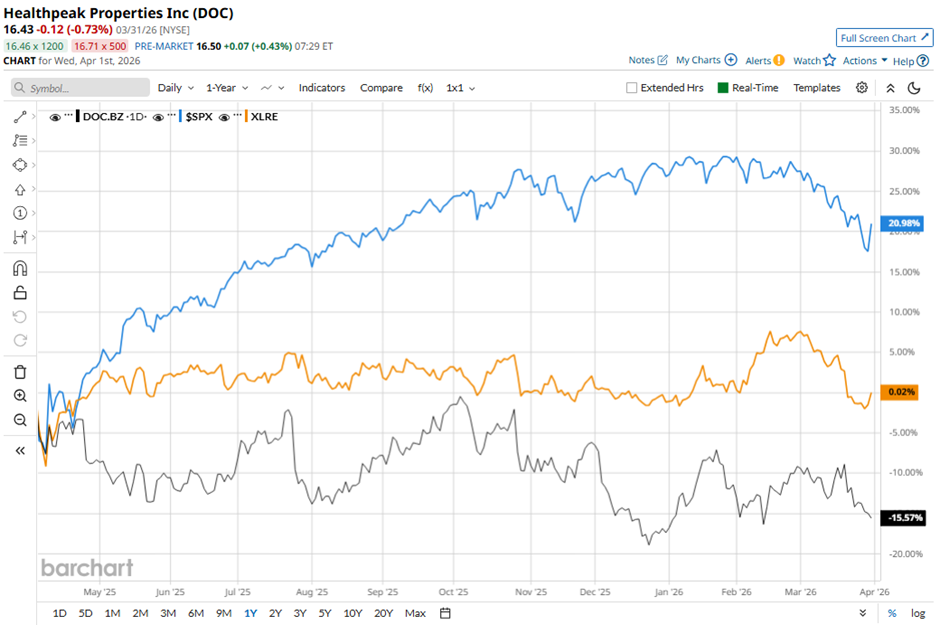Open the date range calendar icon
Viewport: 940px width, 625px height.
coord(445,613)
